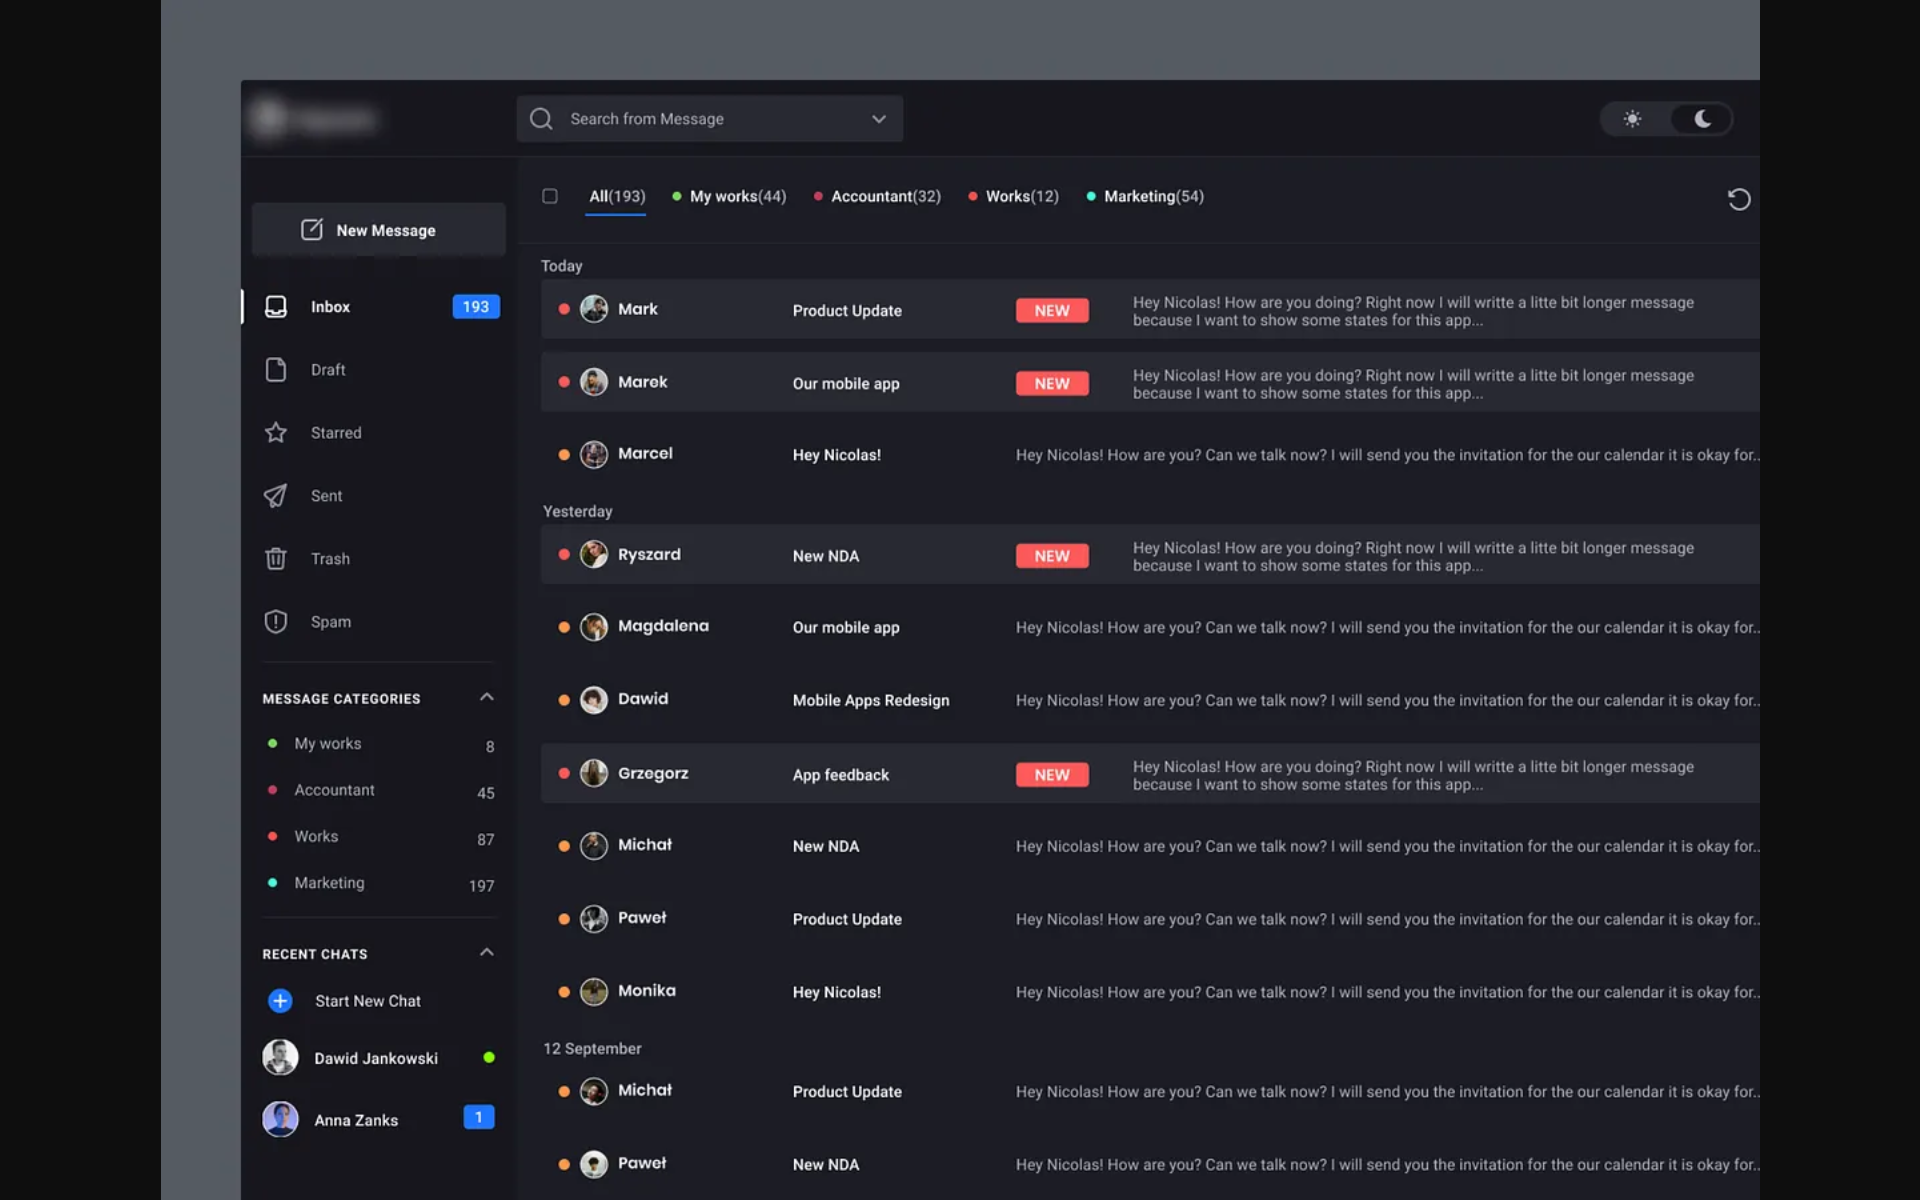
Task: Click Grzegorz's avatar picture
Action: click(x=594, y=773)
